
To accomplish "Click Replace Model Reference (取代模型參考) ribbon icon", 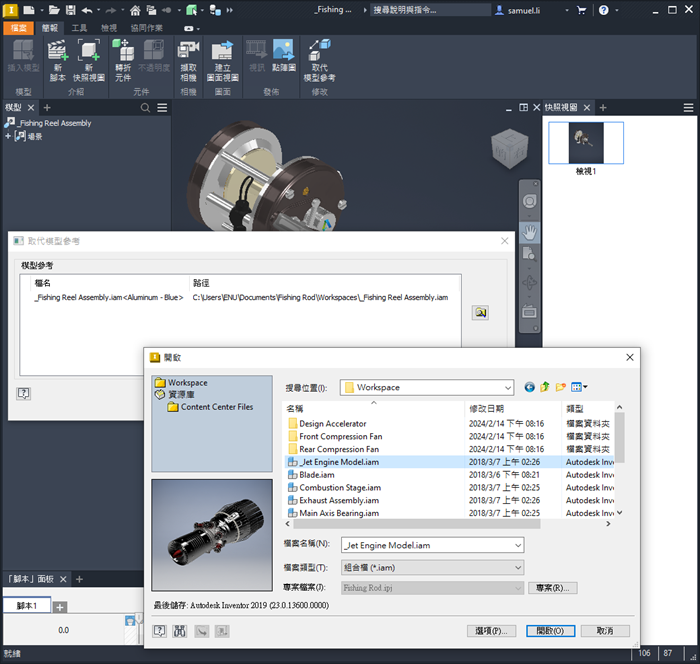I will pyautogui.click(x=319, y=60).
